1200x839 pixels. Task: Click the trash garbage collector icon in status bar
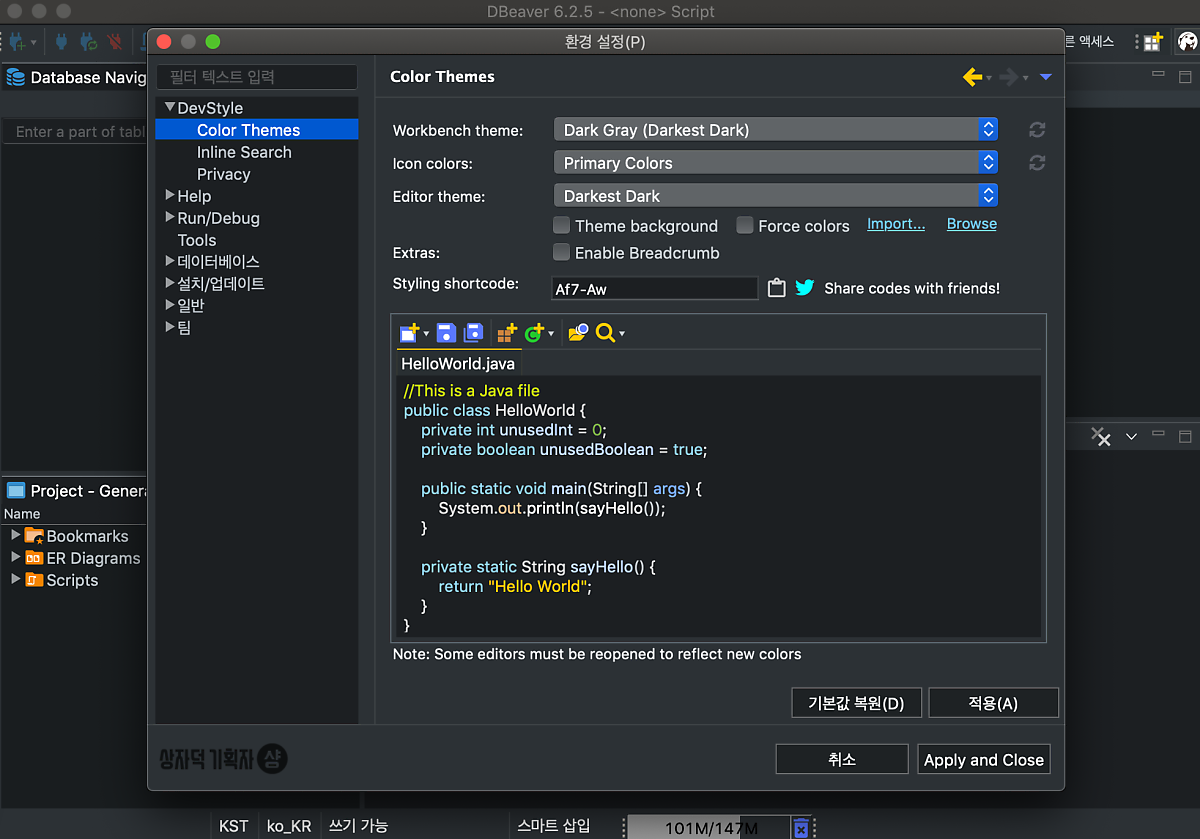[801, 827]
